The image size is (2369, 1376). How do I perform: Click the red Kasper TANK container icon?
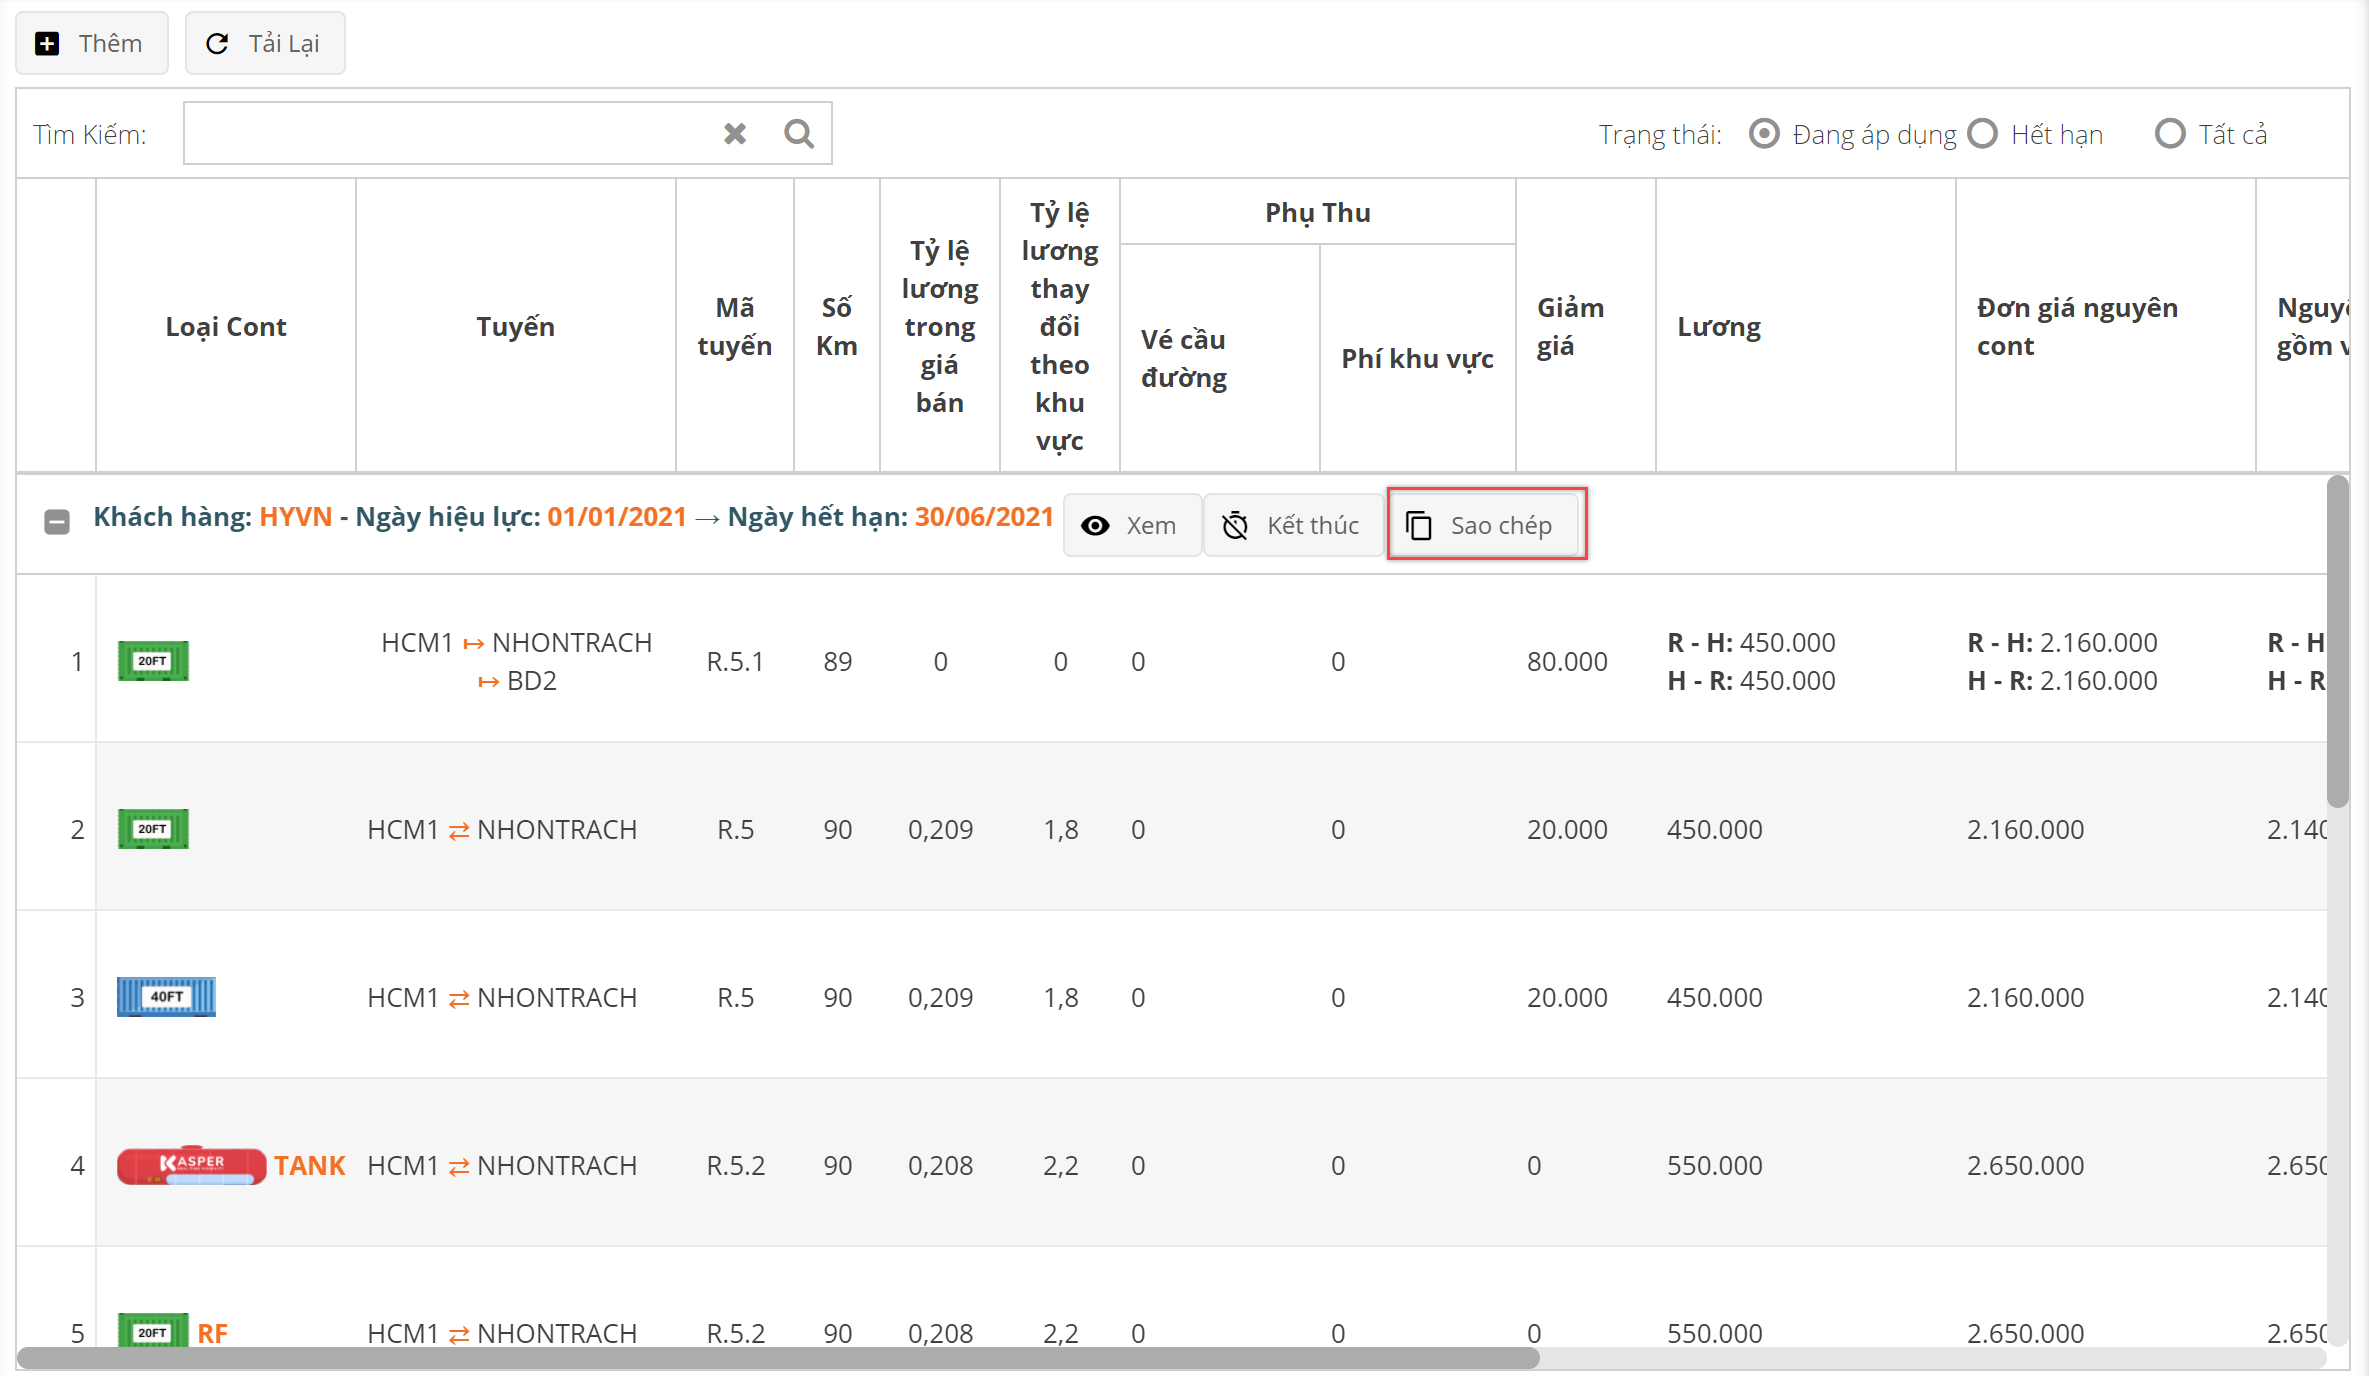click(191, 1165)
